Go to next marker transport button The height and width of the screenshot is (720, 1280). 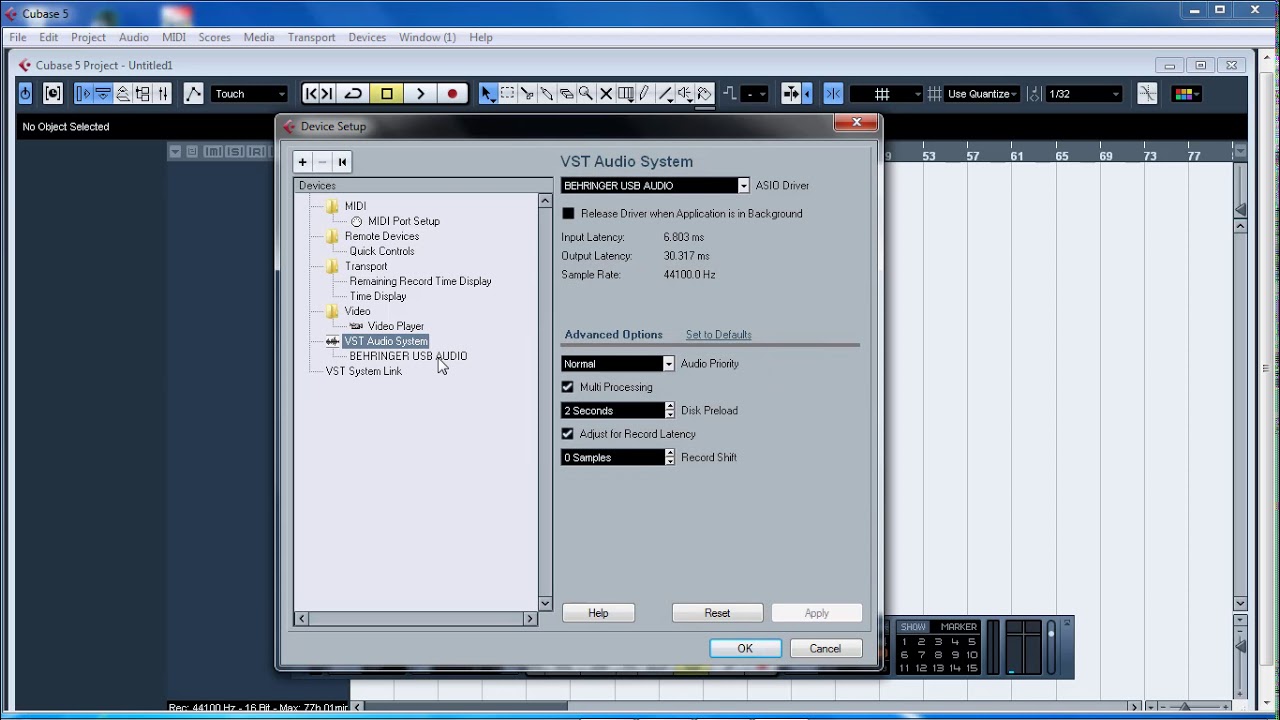coord(327,94)
